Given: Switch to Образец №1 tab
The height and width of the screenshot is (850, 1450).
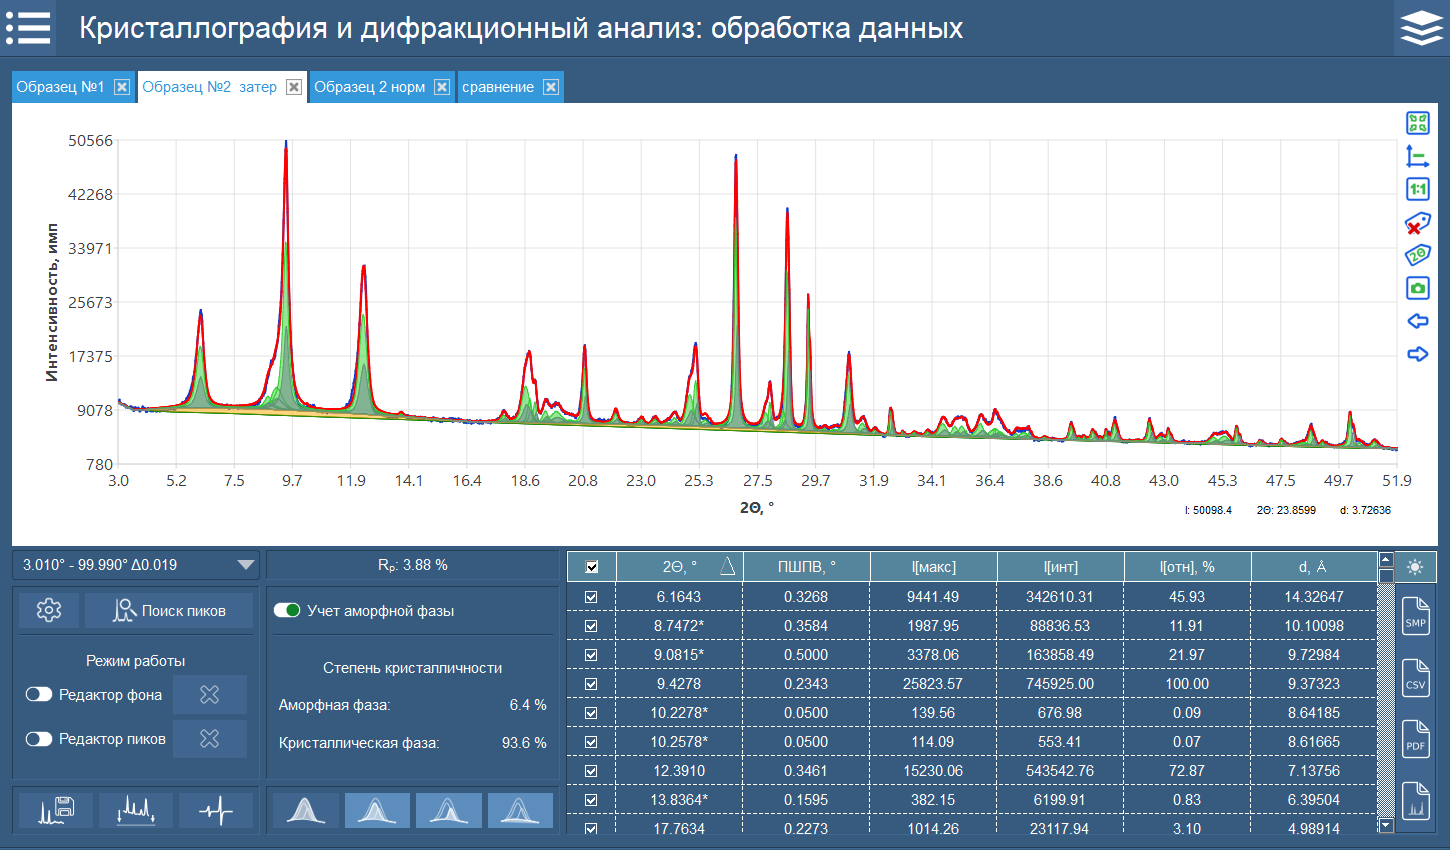Looking at the screenshot, I should pyautogui.click(x=61, y=87).
